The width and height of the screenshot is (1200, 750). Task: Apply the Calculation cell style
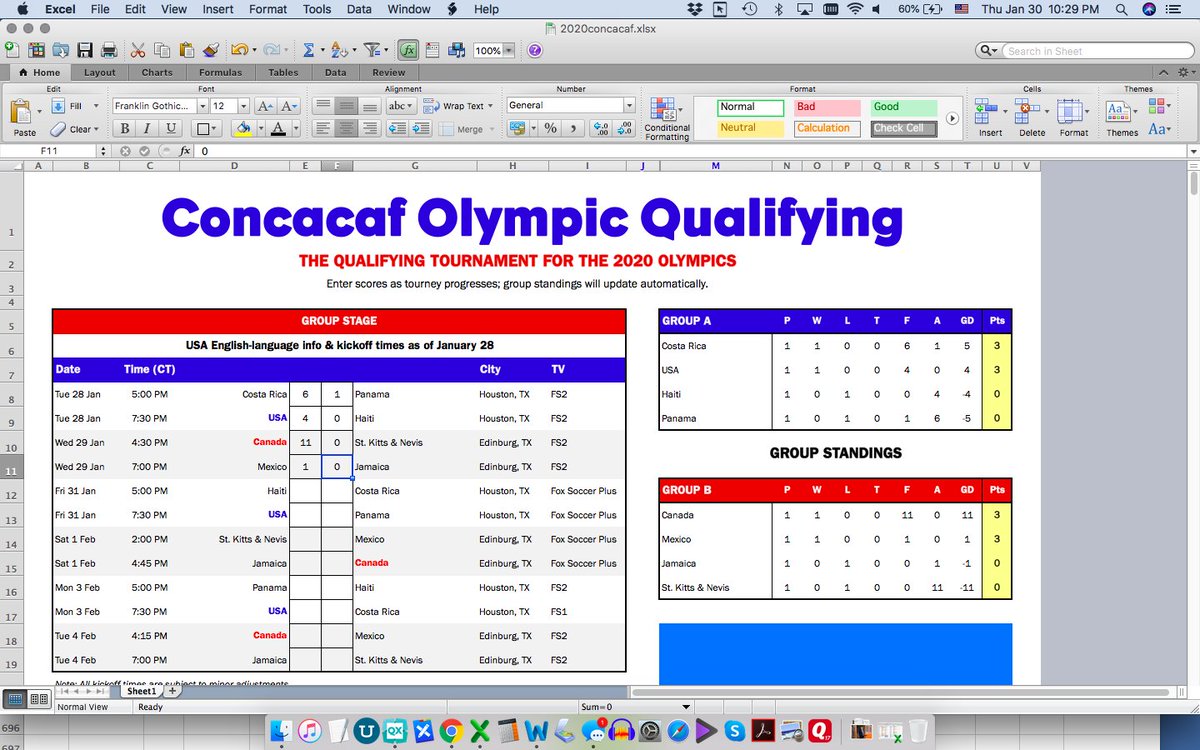pos(829,128)
